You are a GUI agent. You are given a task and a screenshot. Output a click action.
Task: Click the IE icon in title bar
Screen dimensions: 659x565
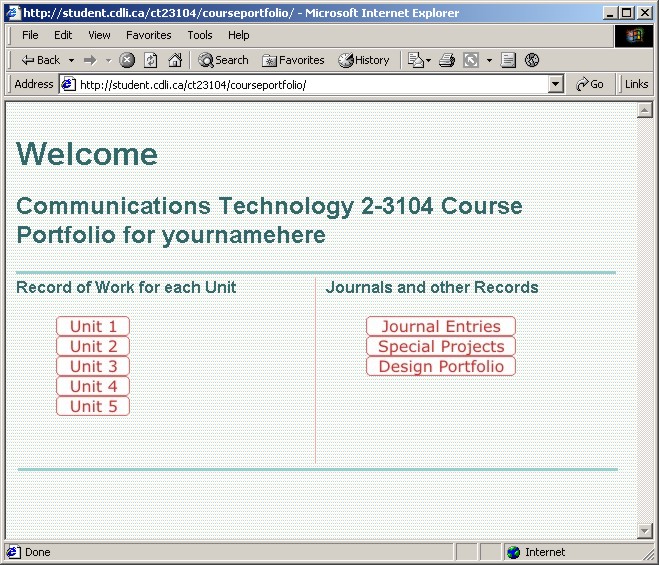(x=13, y=13)
